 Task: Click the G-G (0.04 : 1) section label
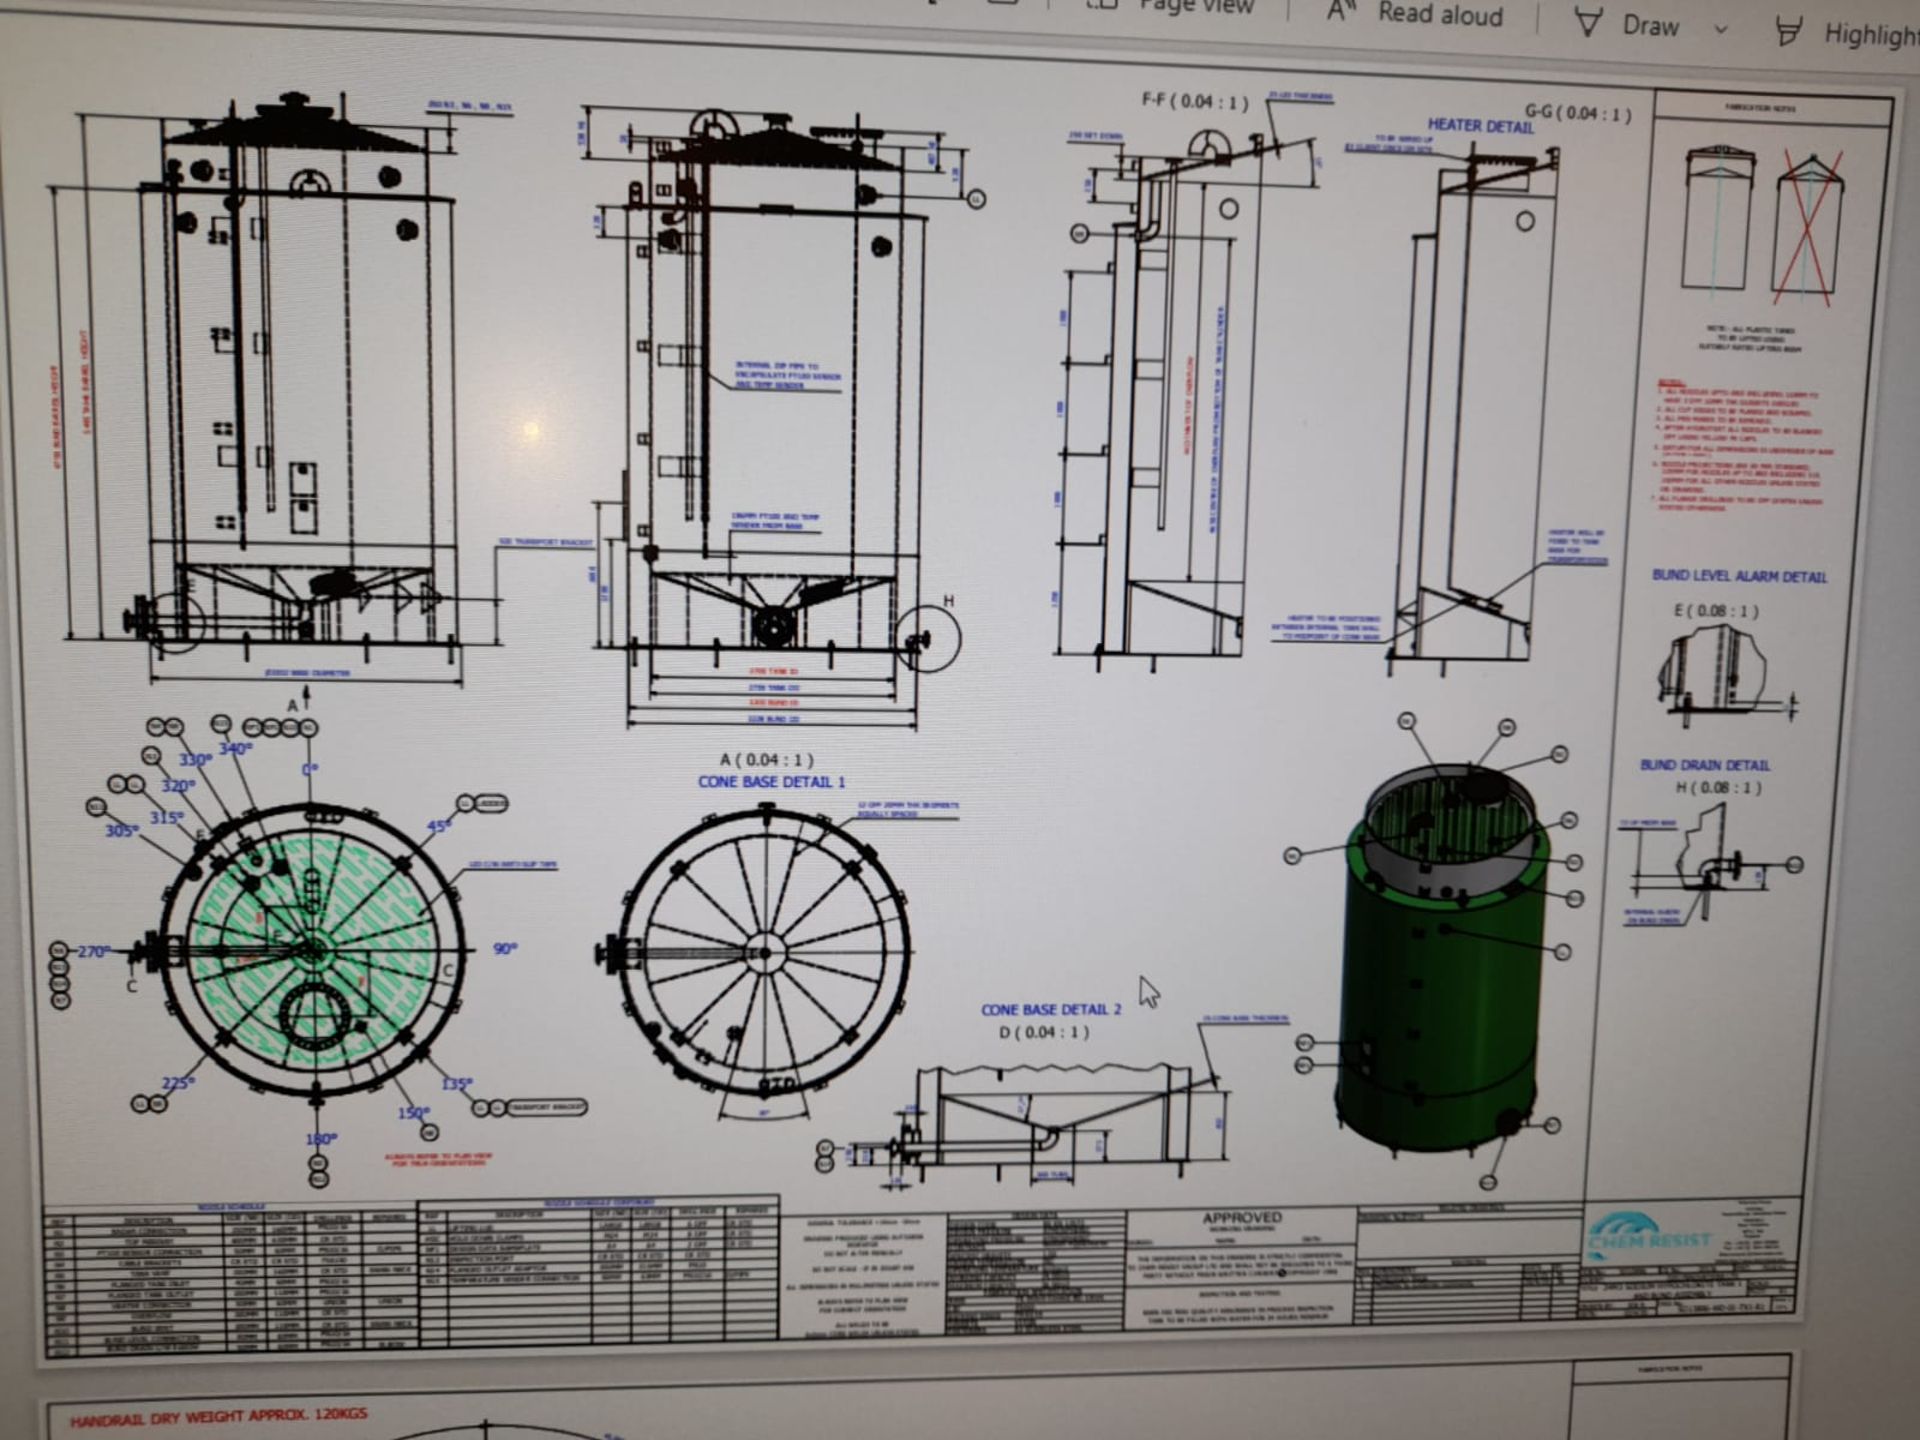click(x=1578, y=113)
